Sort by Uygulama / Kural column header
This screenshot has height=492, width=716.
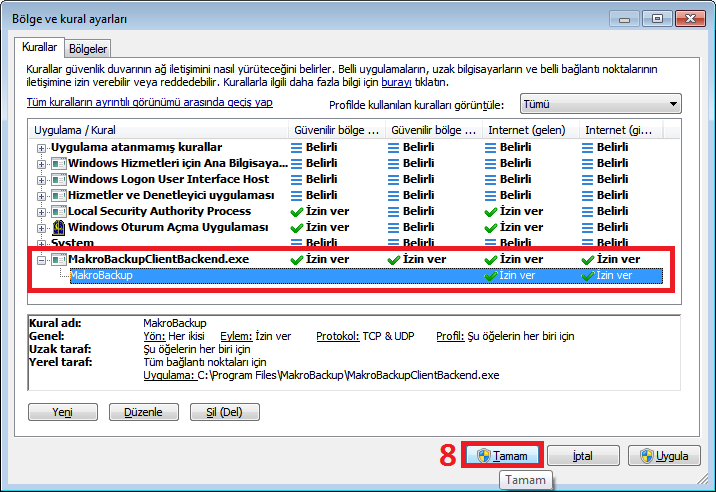(x=158, y=130)
